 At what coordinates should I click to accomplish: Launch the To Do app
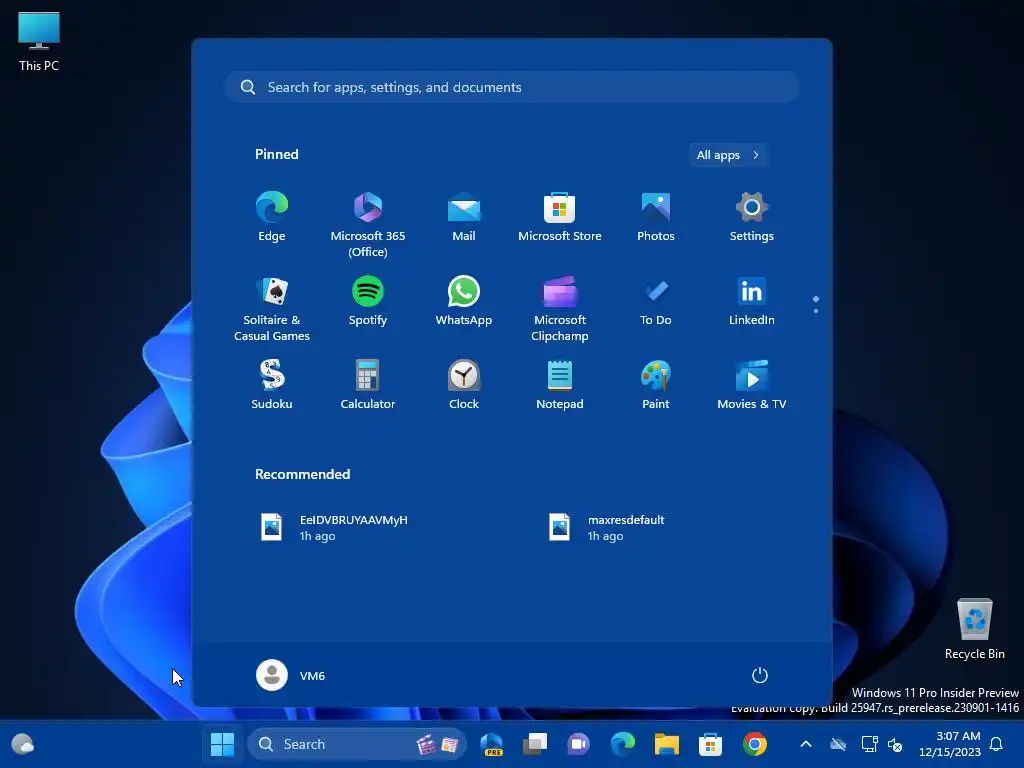coord(656,302)
